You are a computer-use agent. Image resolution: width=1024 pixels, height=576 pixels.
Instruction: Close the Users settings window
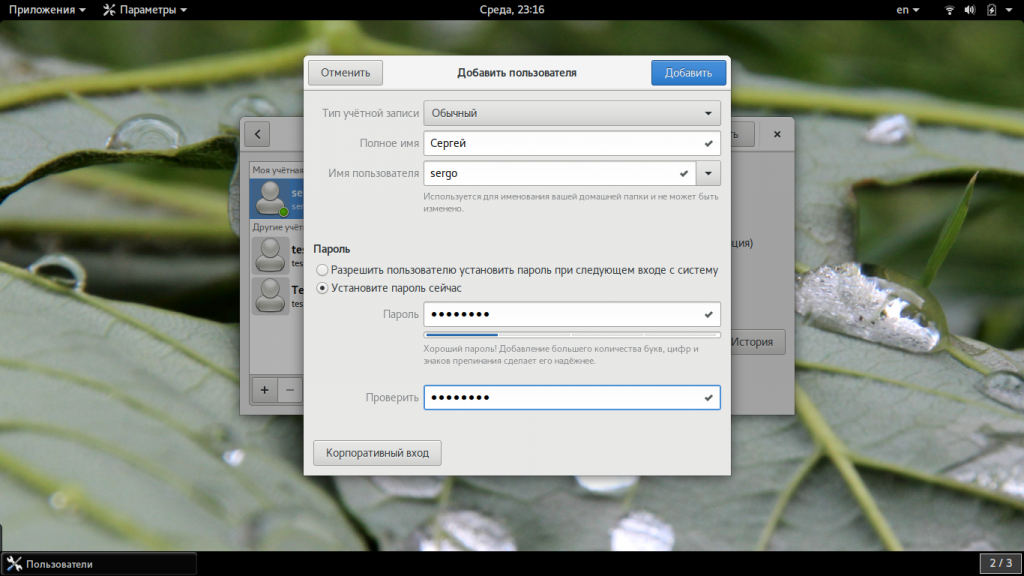click(x=777, y=134)
